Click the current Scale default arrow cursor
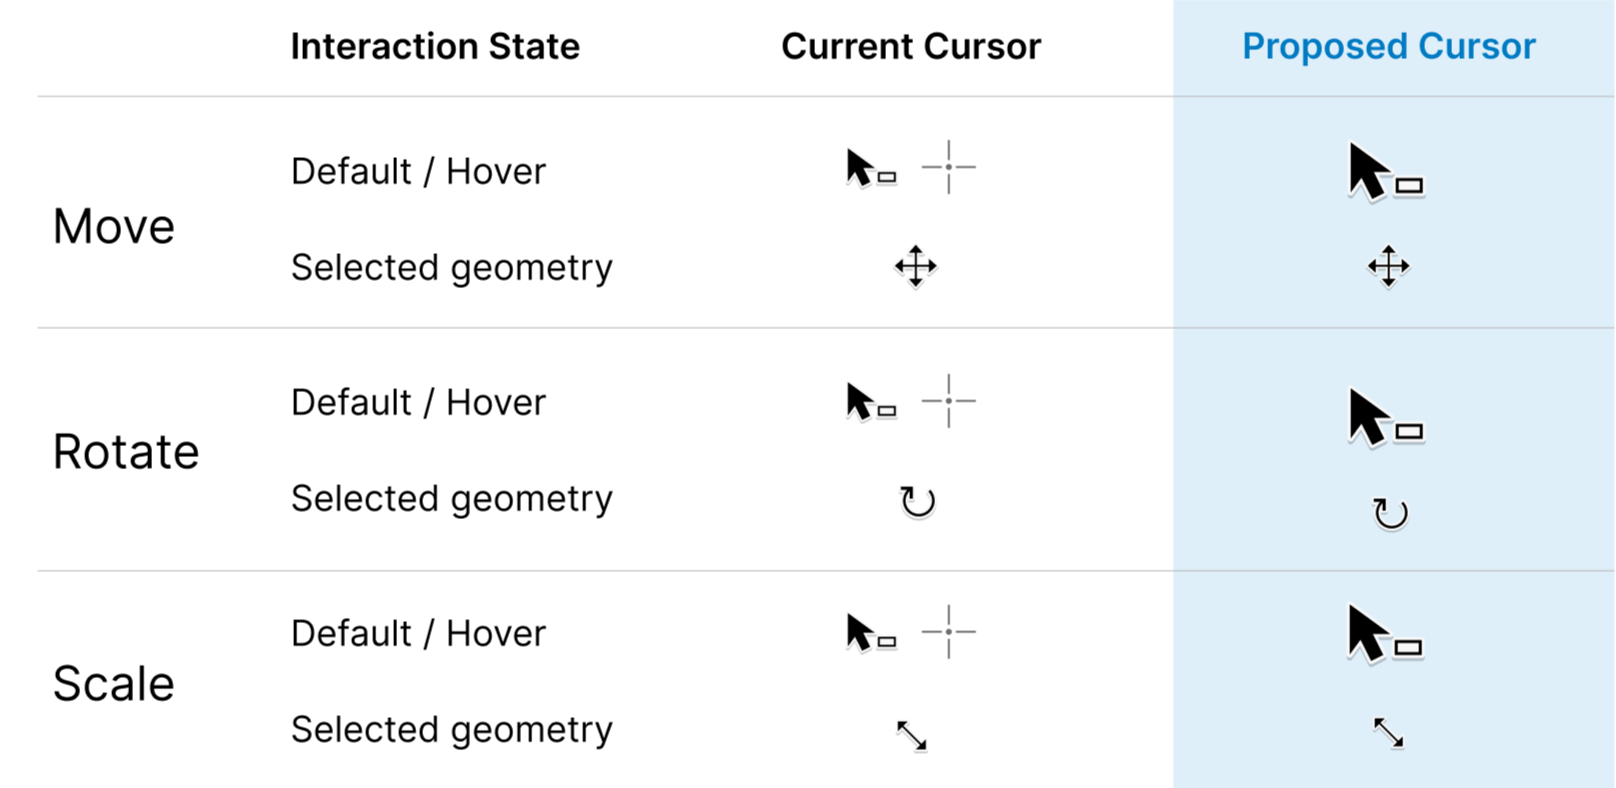The height and width of the screenshot is (788, 1616). (x=871, y=632)
